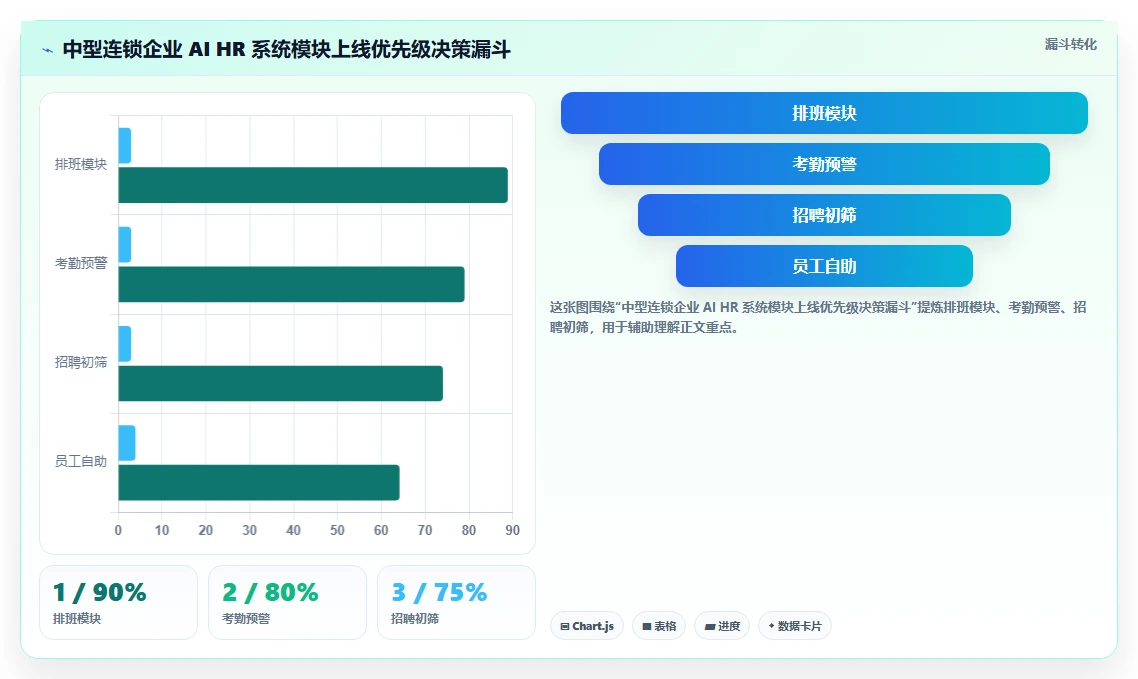Click the green 排班模块 bar in chart
Image resolution: width=1138 pixels, height=679 pixels.
(x=313, y=185)
